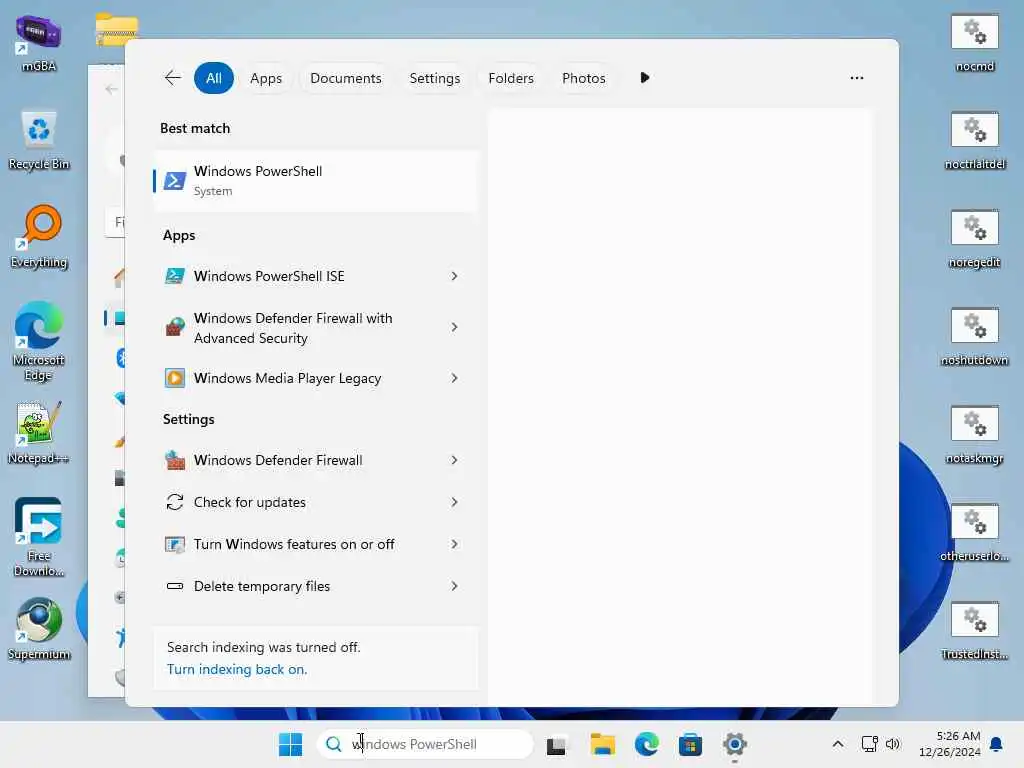Open the search options three-dot menu

click(857, 78)
